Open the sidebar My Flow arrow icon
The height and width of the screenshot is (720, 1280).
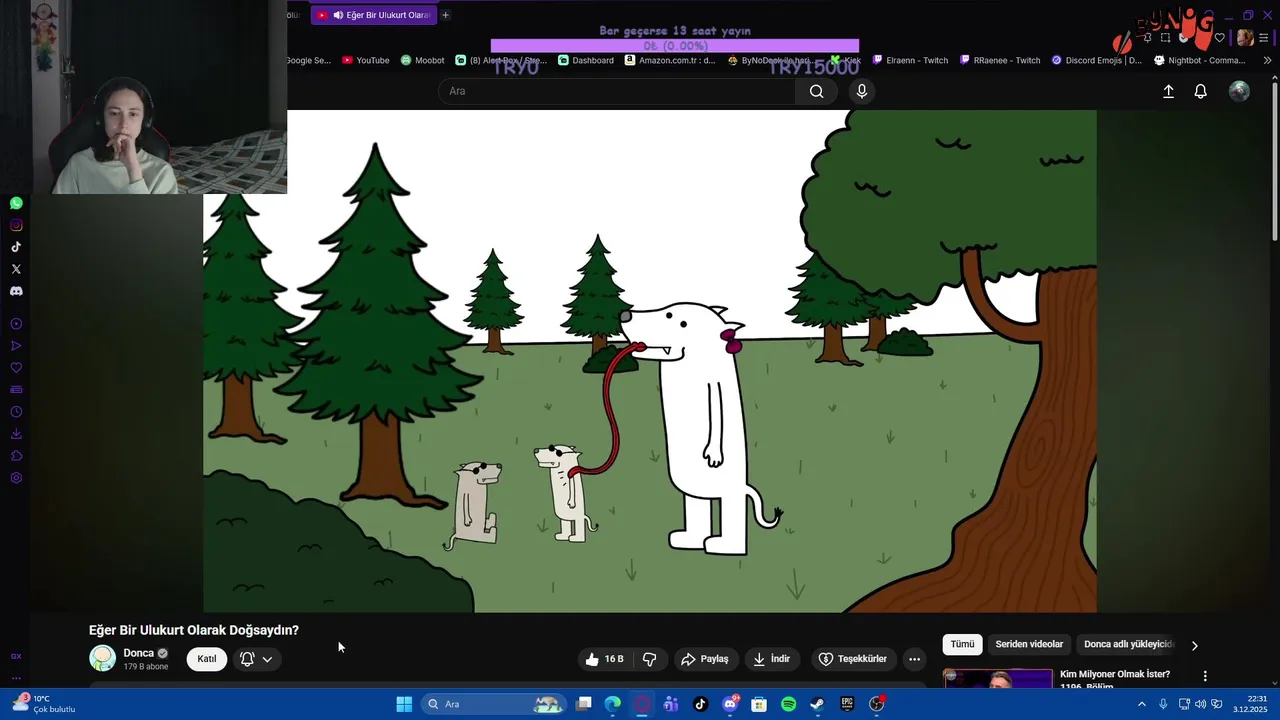coord(16,346)
